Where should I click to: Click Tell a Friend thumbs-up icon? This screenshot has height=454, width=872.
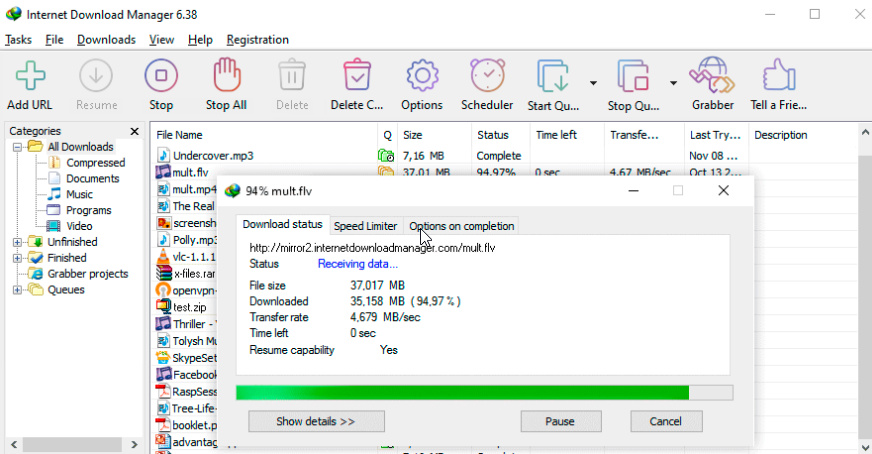point(779,75)
